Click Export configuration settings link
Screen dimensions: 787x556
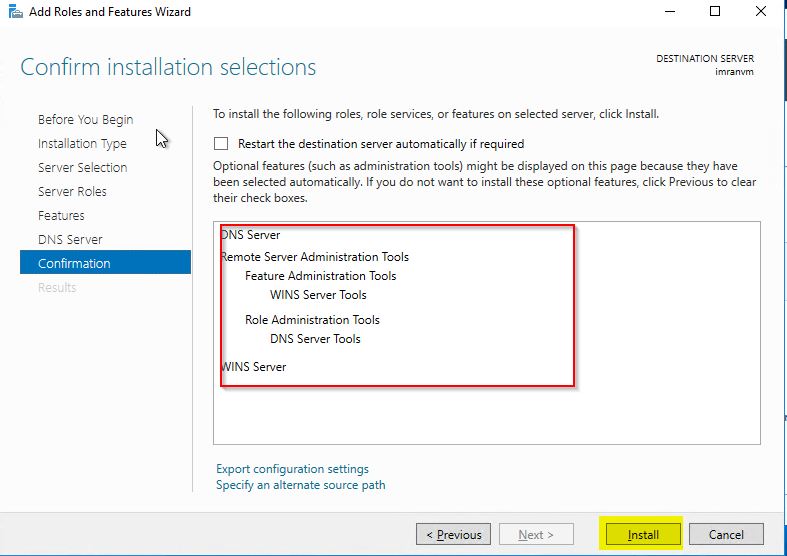click(x=292, y=469)
